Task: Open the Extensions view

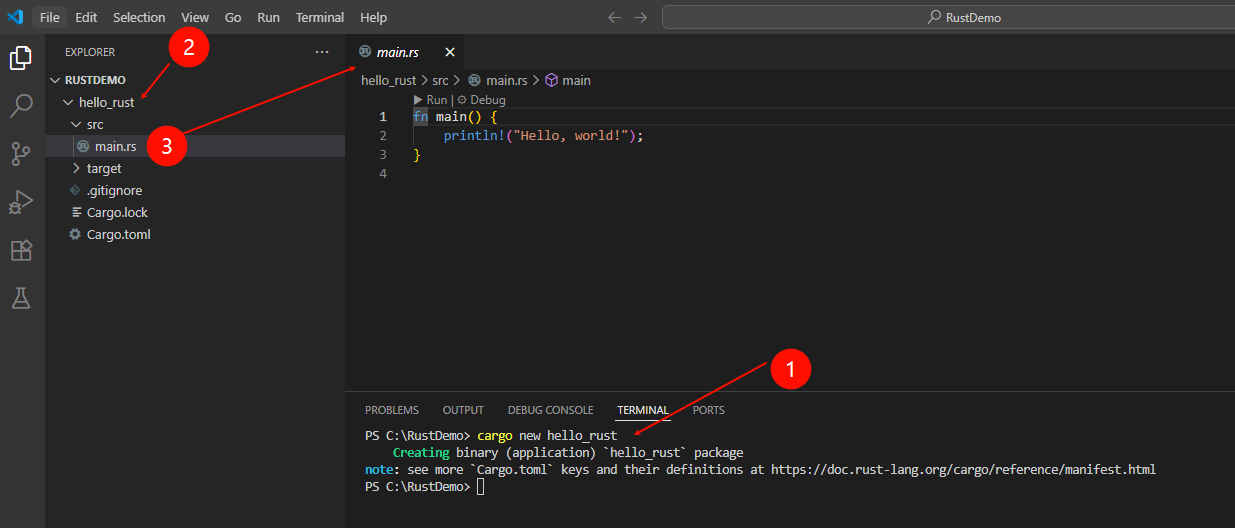Action: point(21,250)
